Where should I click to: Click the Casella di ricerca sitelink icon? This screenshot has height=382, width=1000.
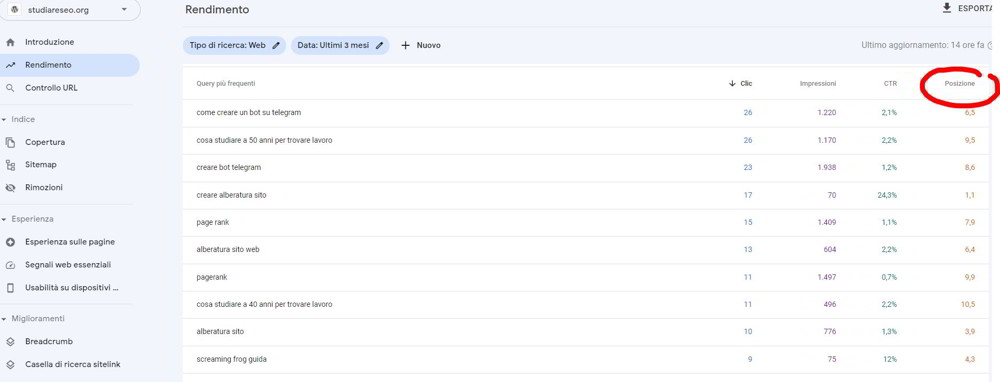coord(10,365)
